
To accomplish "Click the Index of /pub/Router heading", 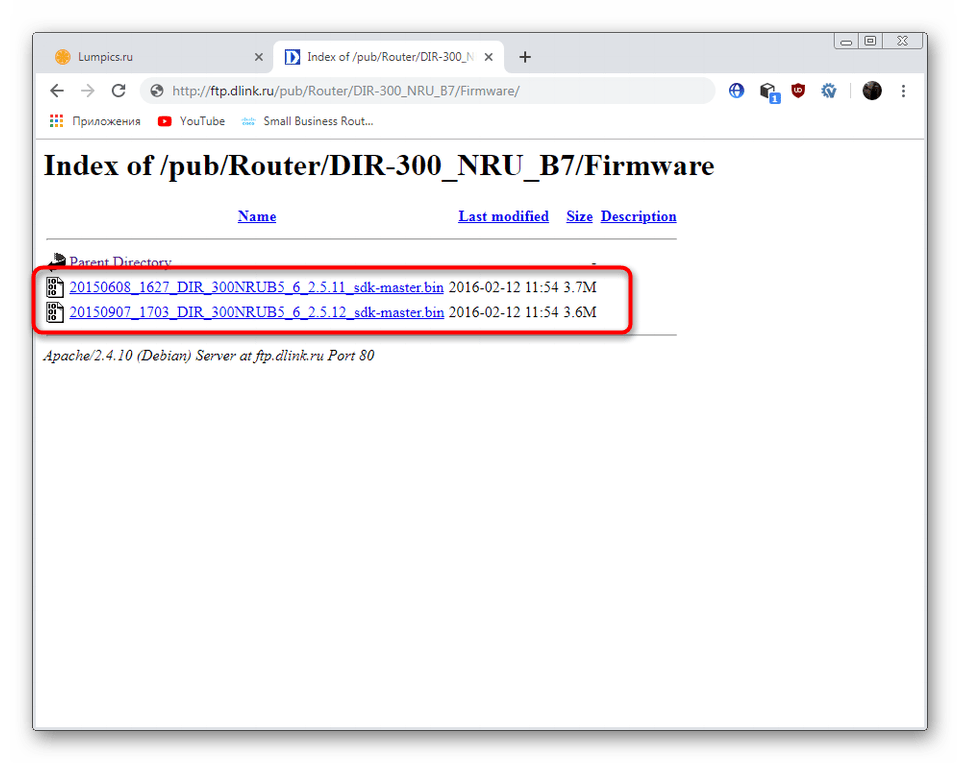I will (379, 165).
